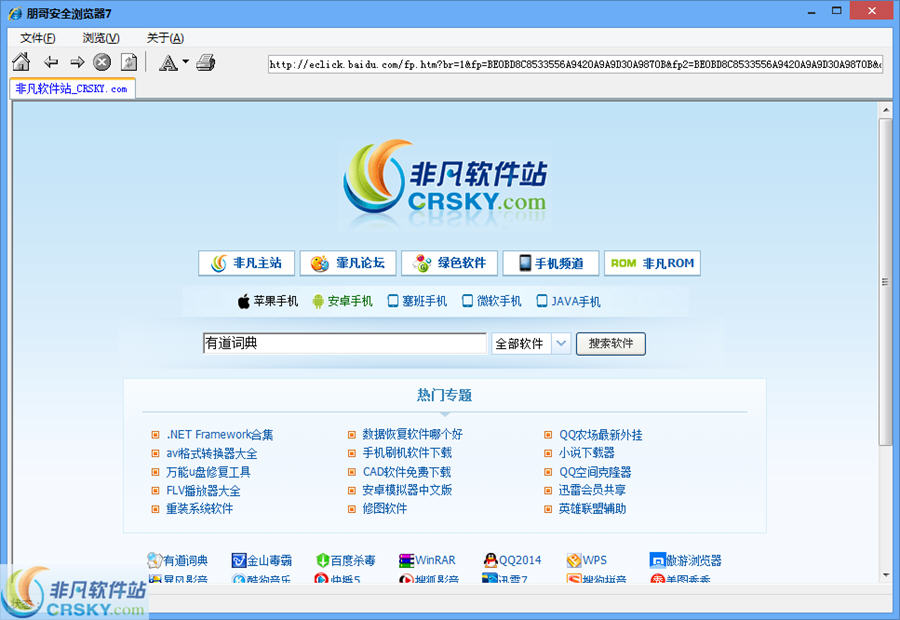900x620 pixels.
Task: Click the vertical scrollbar down arrow
Action: (x=886, y=575)
